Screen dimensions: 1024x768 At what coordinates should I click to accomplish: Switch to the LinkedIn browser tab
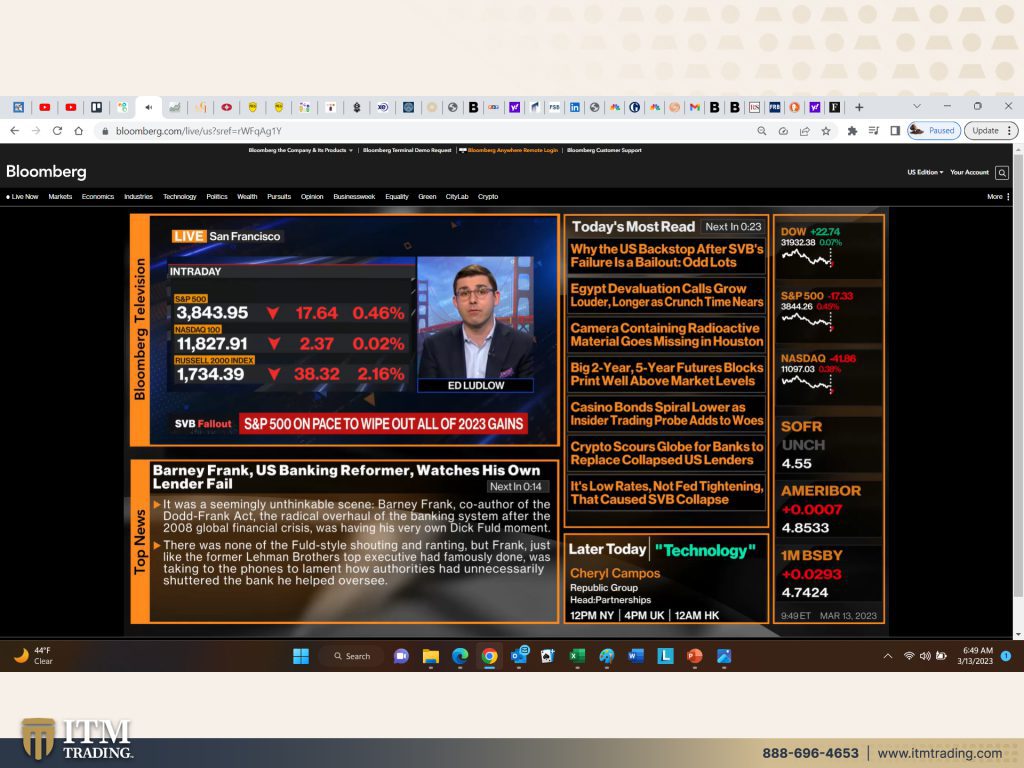click(x=574, y=107)
